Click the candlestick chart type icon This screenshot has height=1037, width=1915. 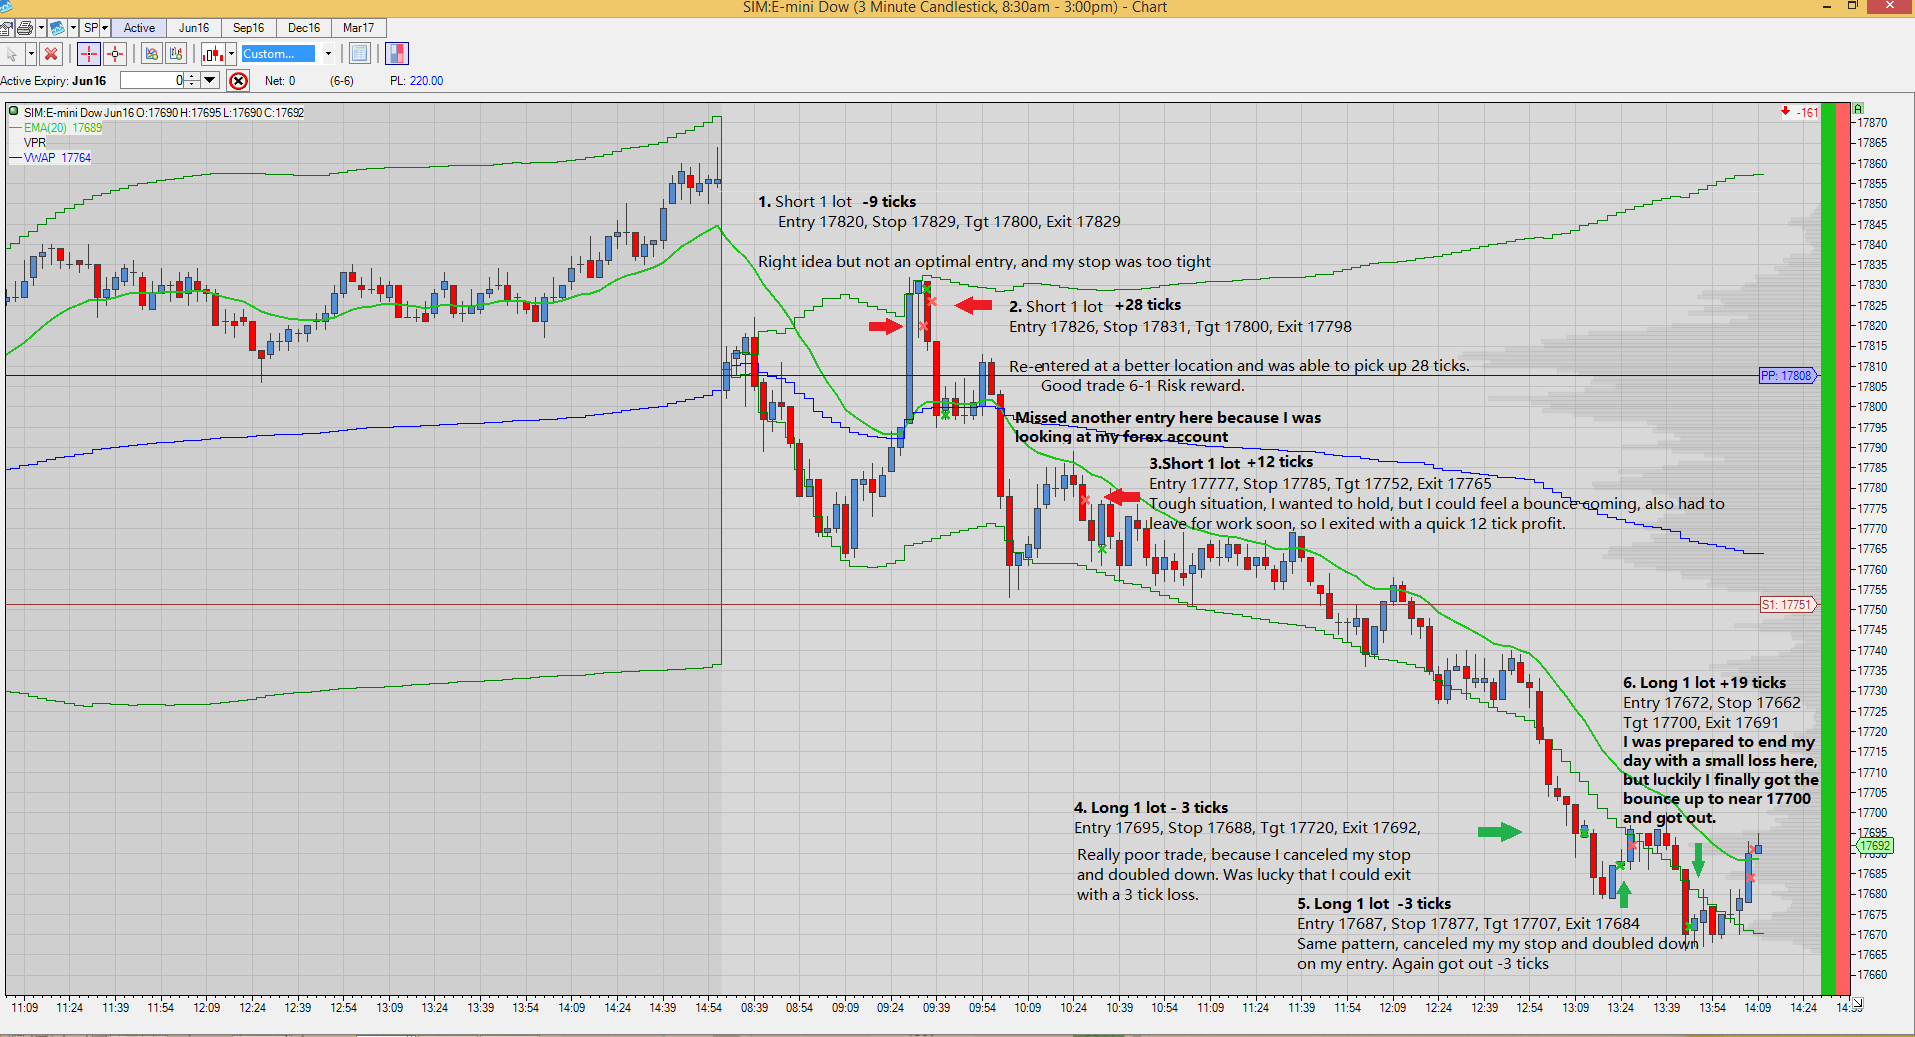[x=213, y=54]
